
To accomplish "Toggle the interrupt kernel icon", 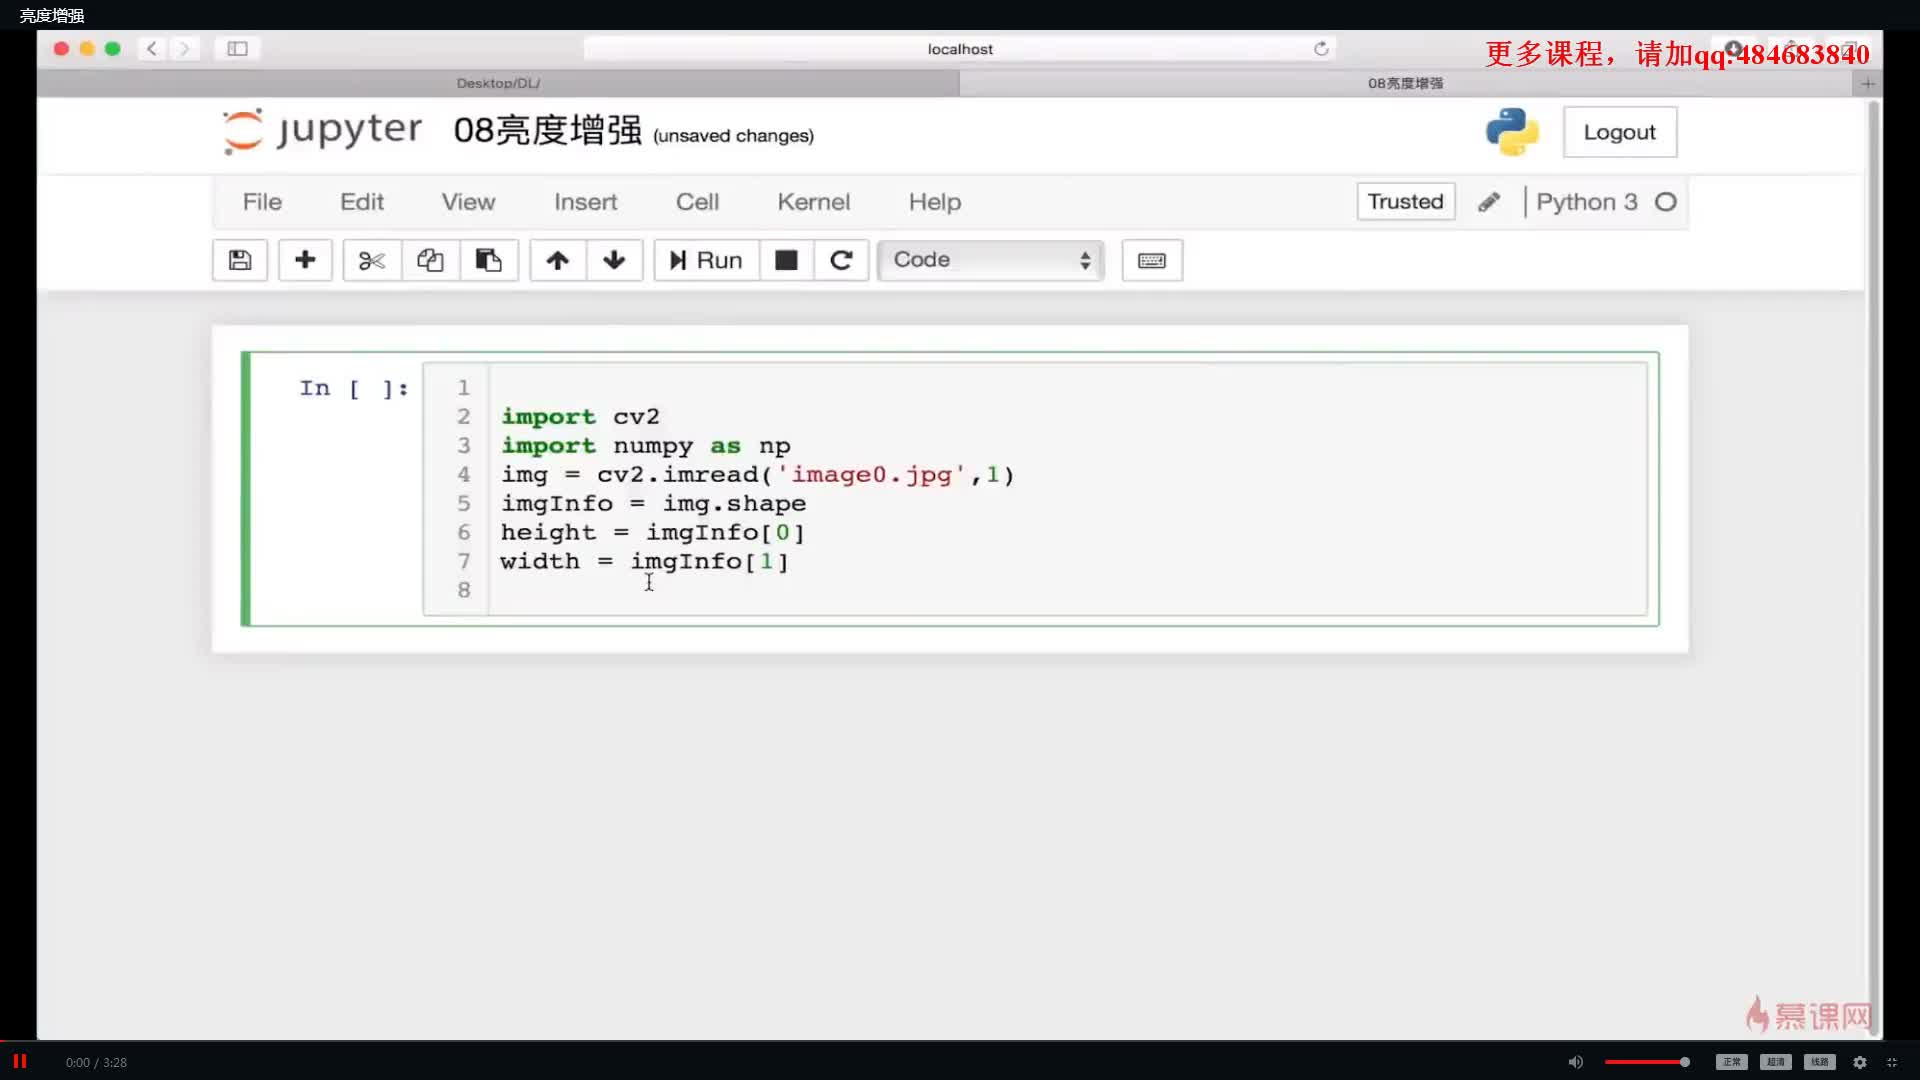I will click(785, 260).
